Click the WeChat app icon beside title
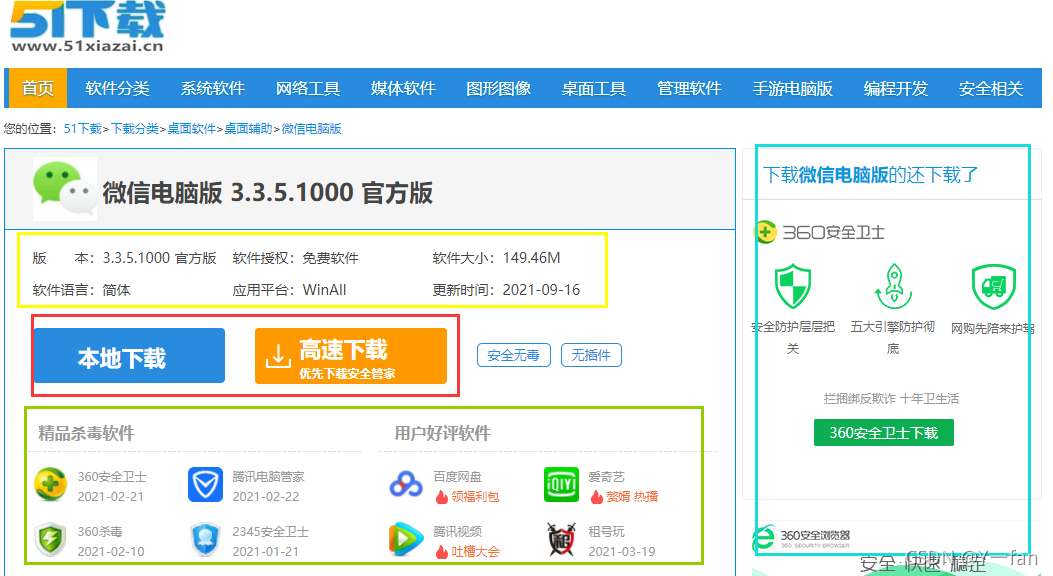1053x576 pixels. [65, 189]
